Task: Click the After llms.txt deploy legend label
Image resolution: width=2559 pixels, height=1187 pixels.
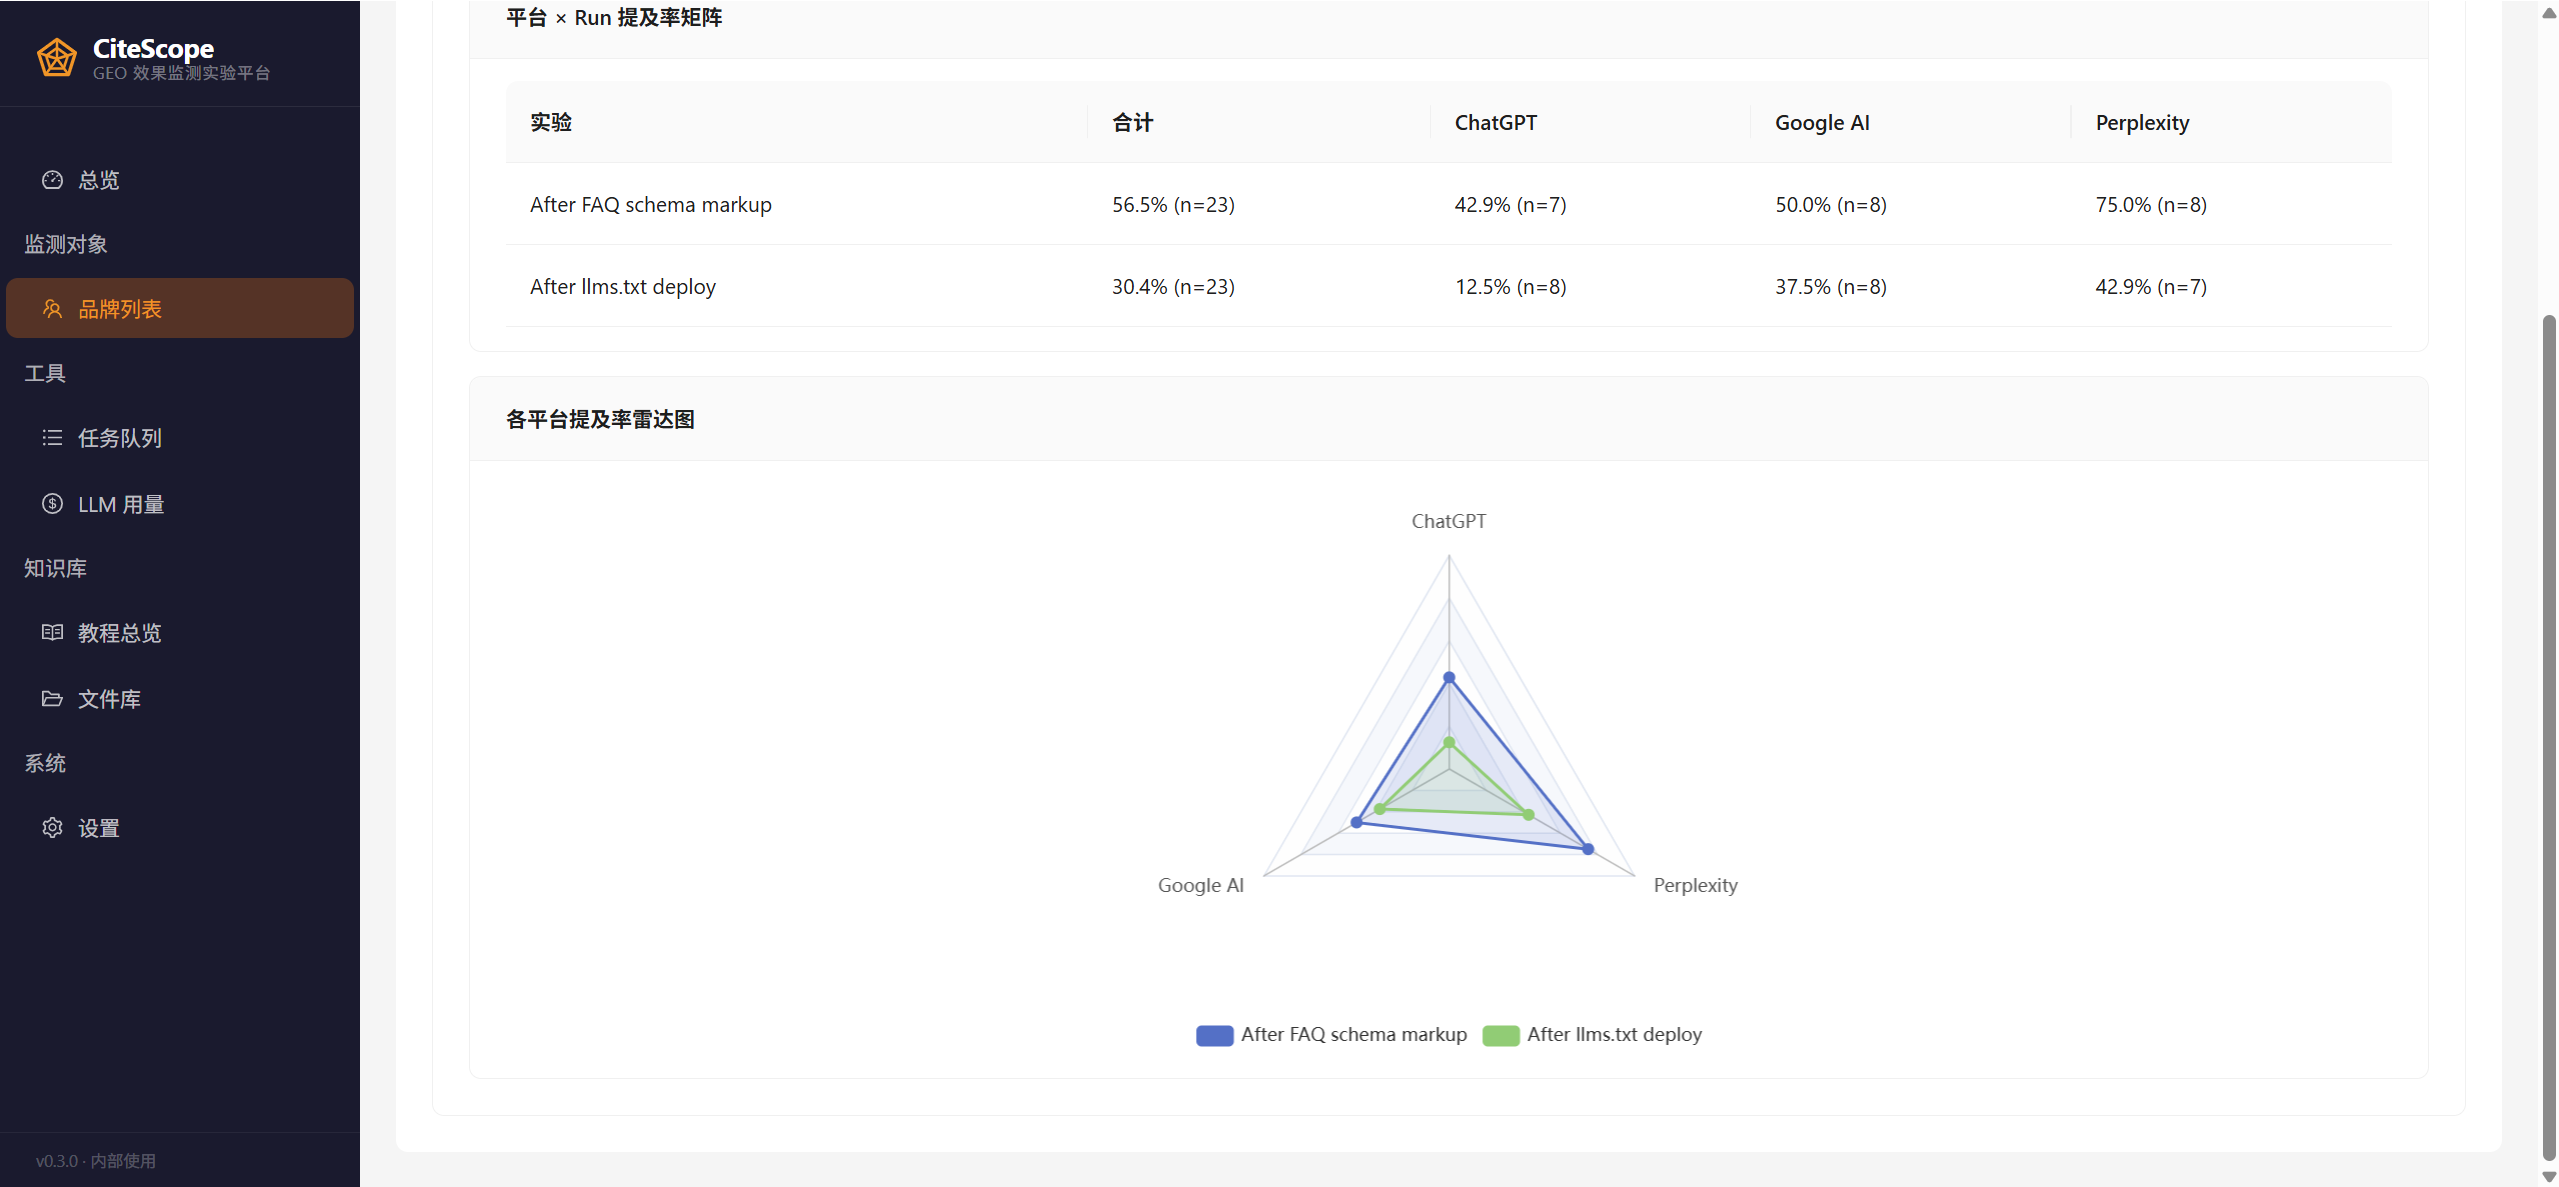Action: (x=1614, y=1035)
